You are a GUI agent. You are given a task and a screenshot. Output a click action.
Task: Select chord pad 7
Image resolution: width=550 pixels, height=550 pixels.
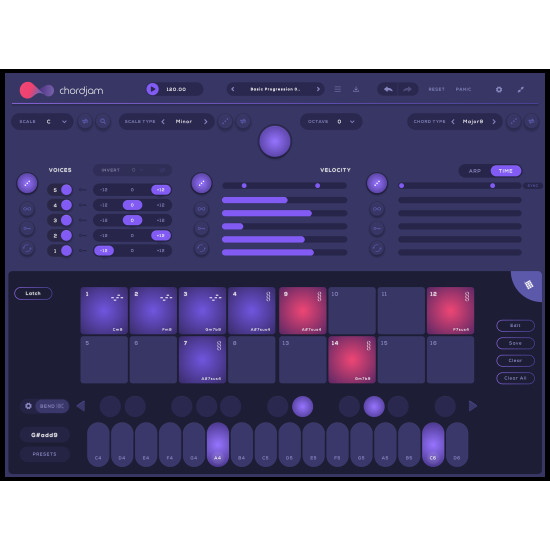tap(202, 360)
